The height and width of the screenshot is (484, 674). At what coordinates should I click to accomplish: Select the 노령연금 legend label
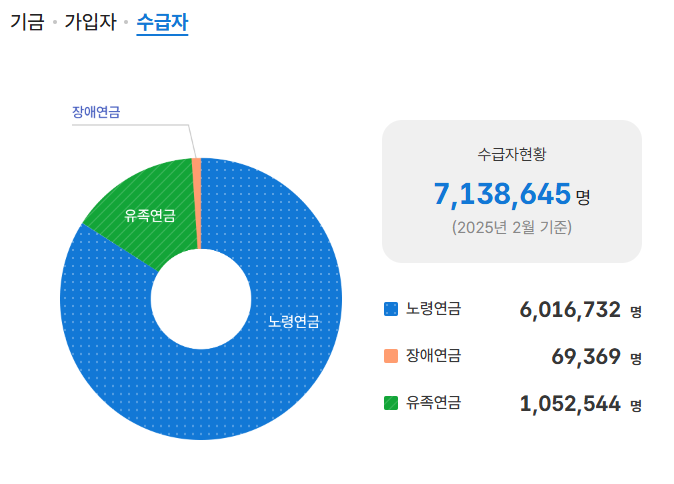(433, 309)
